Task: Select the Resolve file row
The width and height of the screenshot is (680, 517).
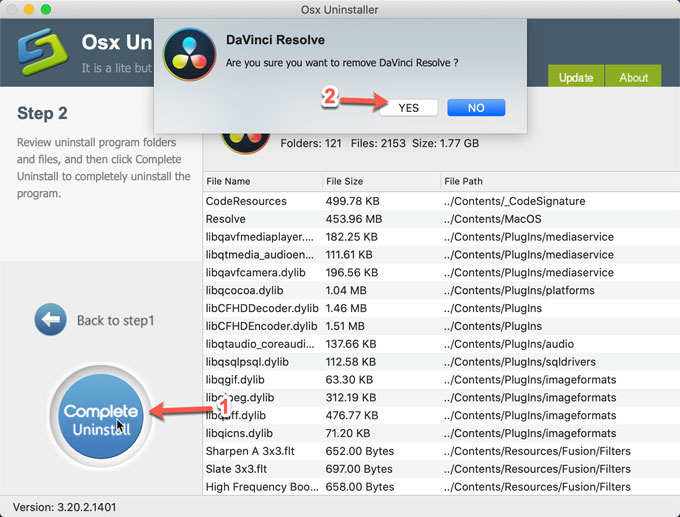Action: click(x=441, y=219)
